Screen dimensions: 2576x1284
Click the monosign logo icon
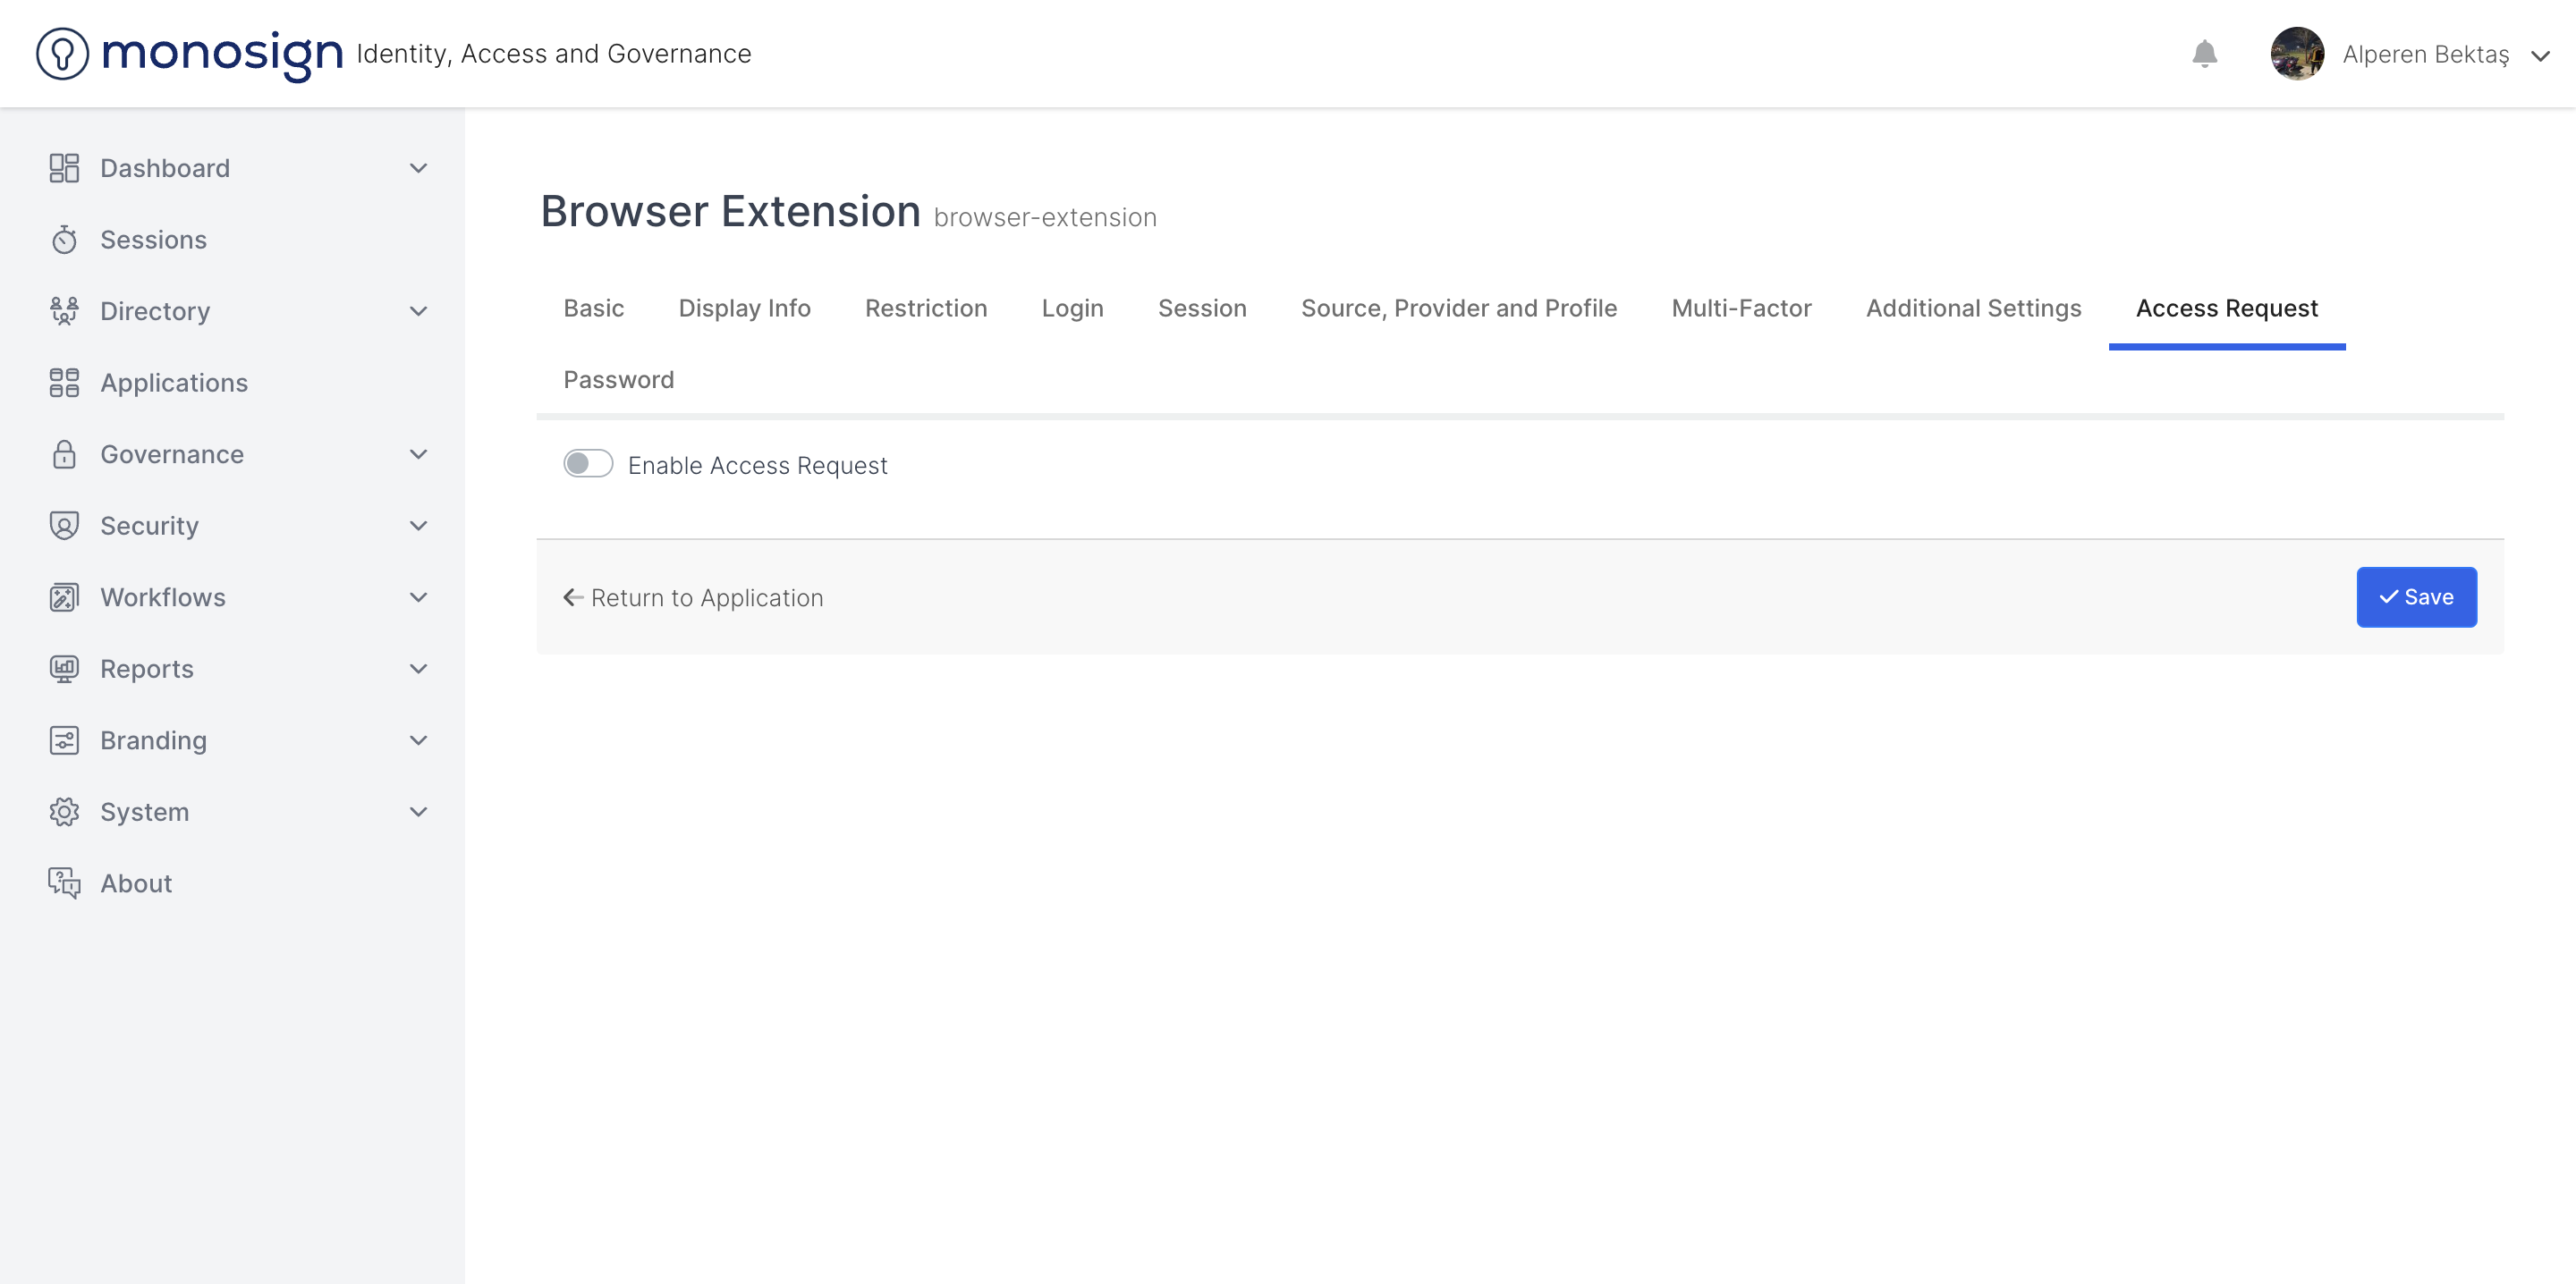point(62,54)
